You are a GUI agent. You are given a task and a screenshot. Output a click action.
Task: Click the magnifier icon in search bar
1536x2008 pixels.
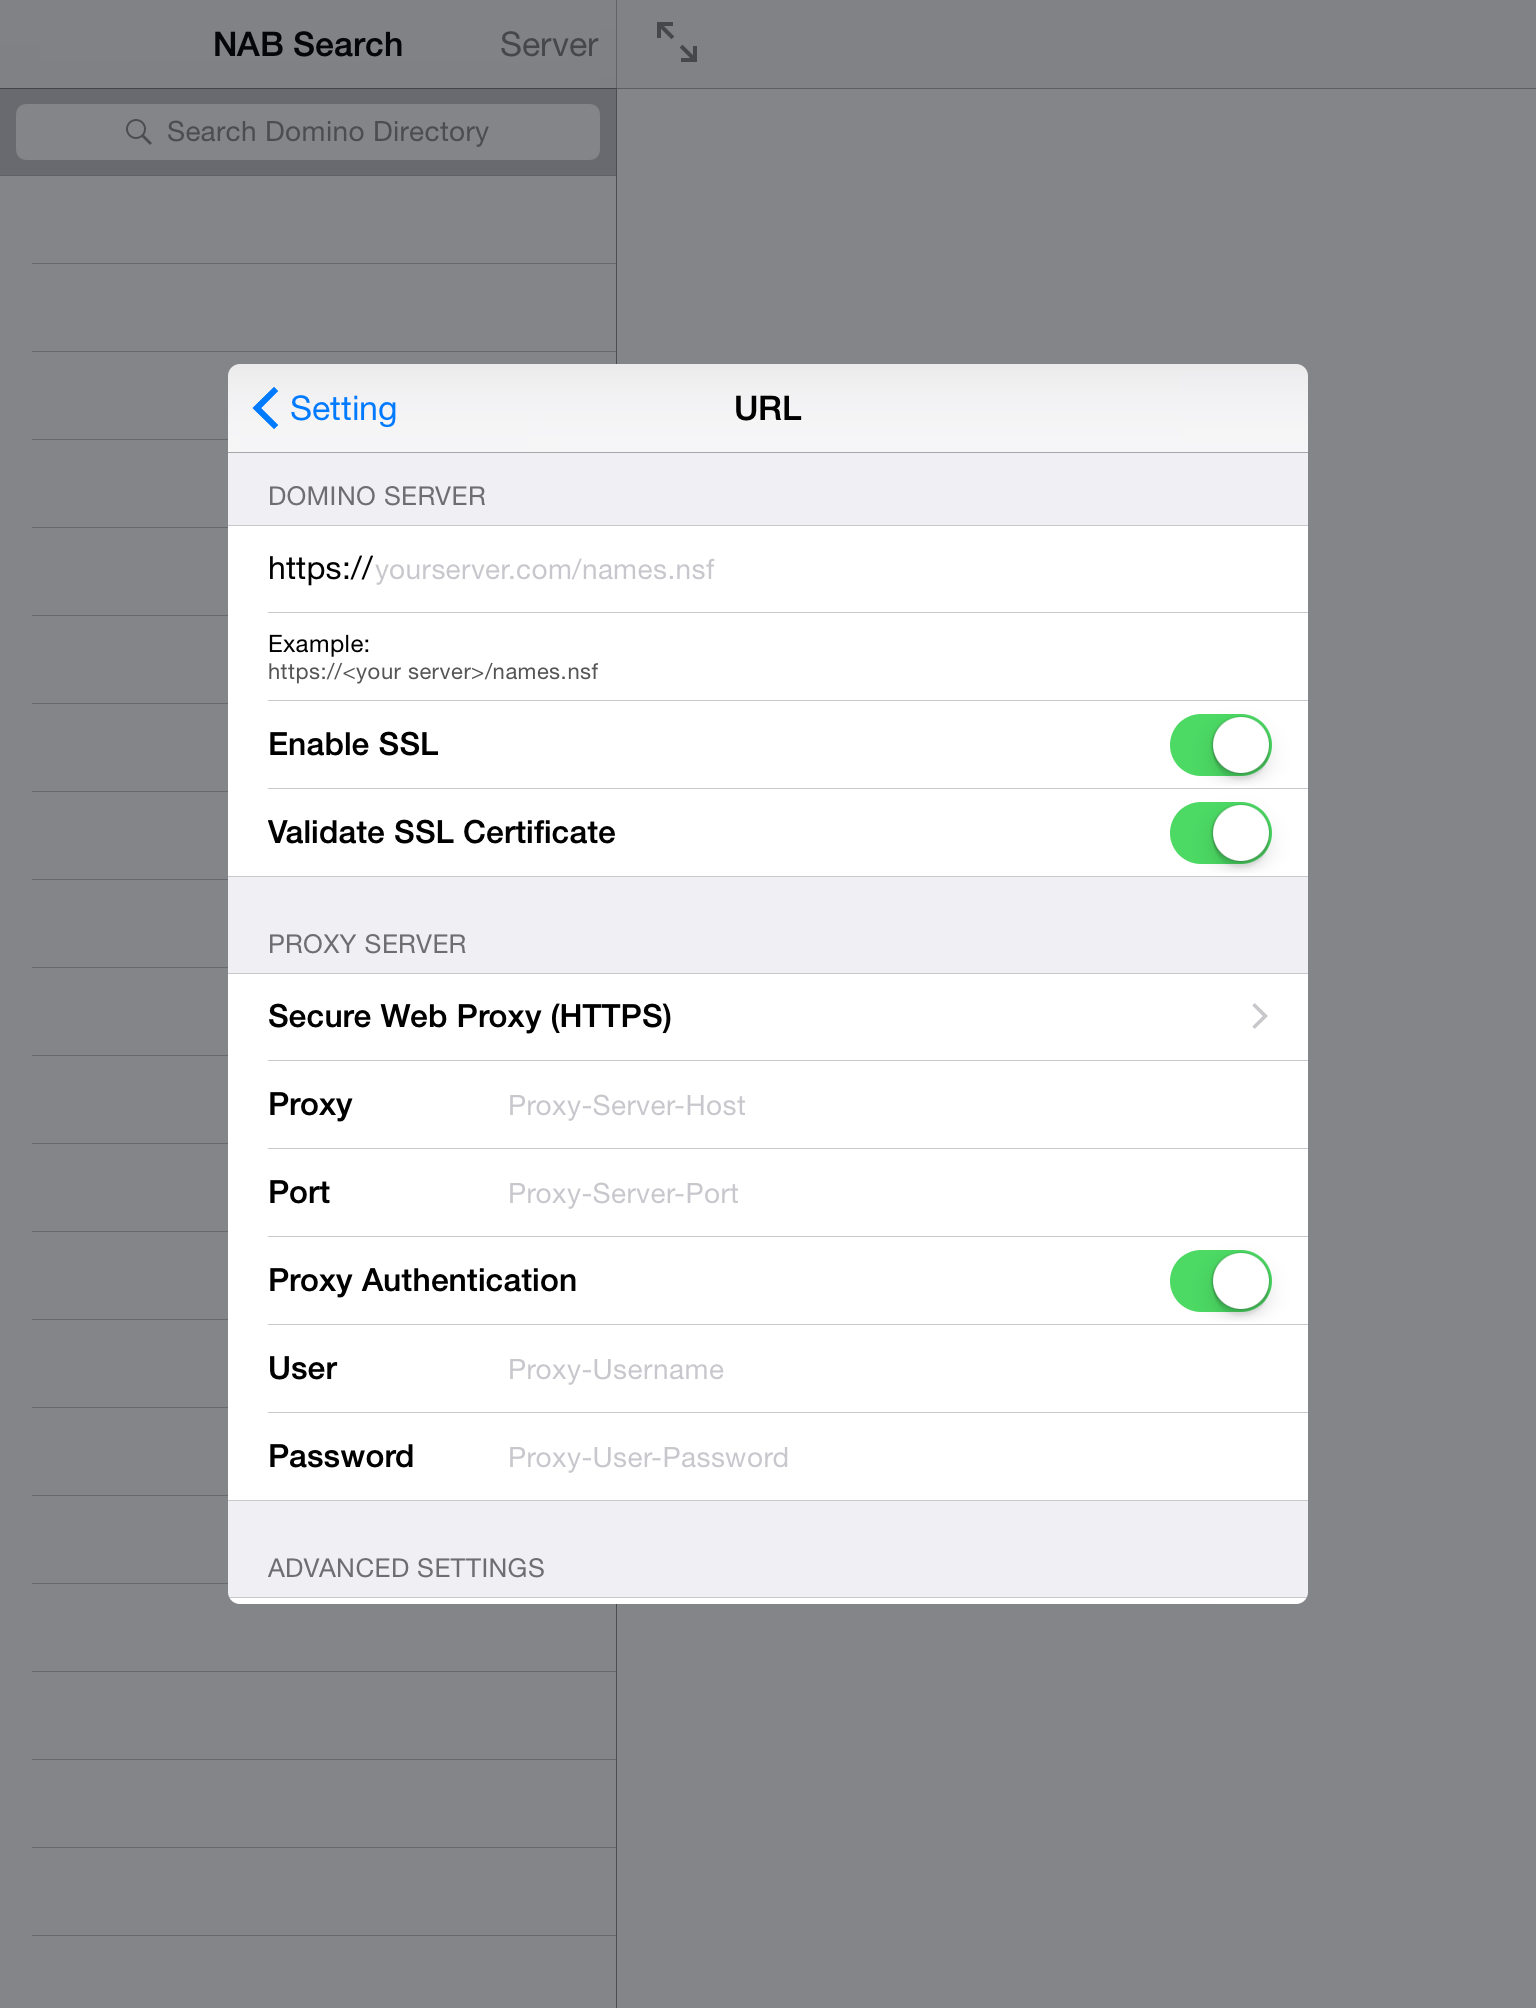pyautogui.click(x=138, y=132)
